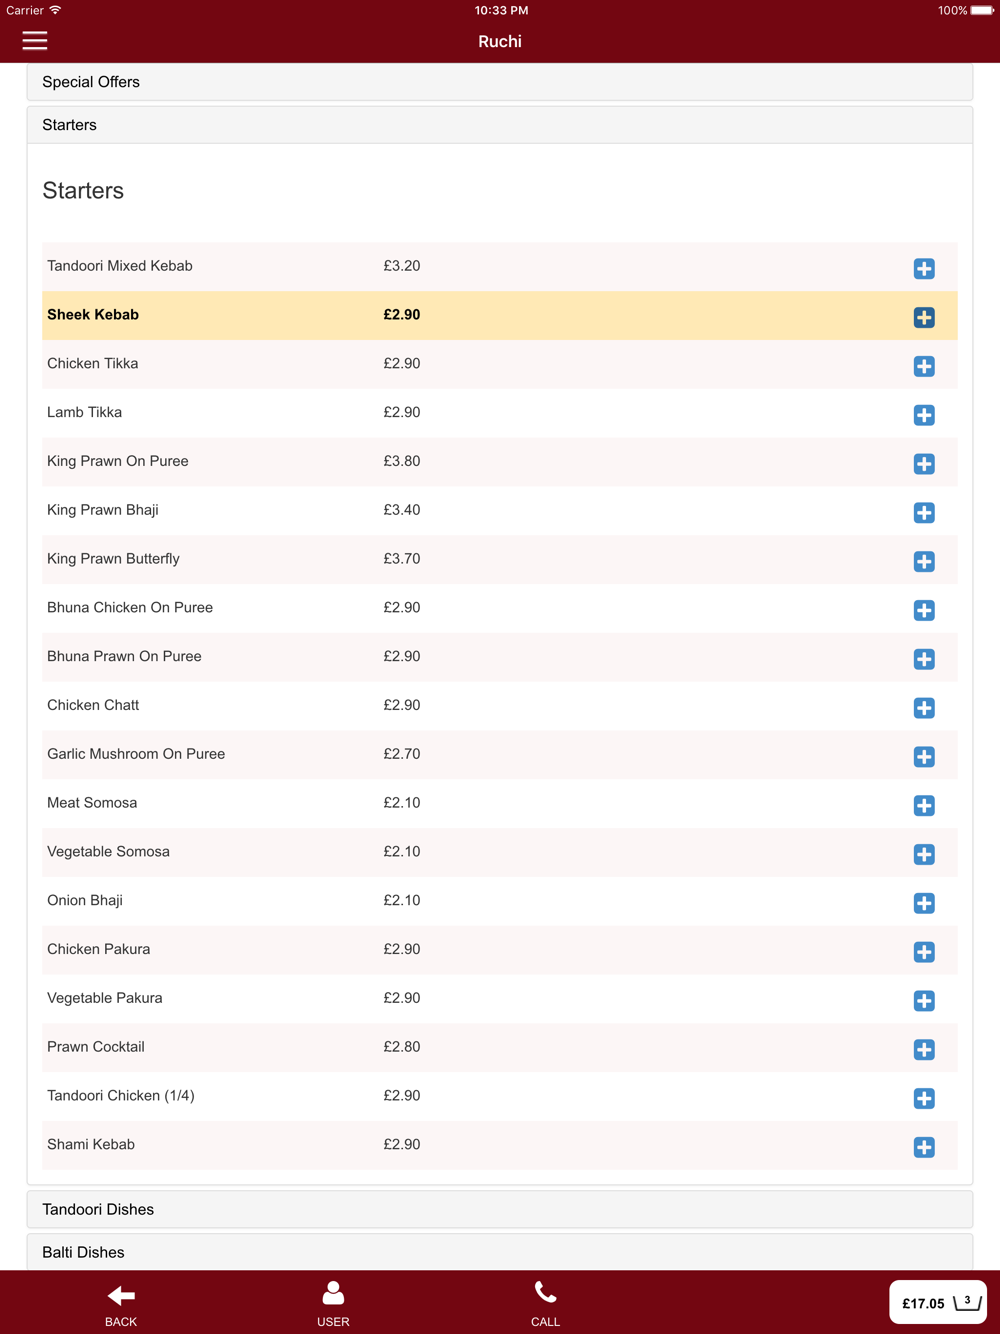Image resolution: width=1000 pixels, height=1334 pixels.
Task: Click the £2.70 Garlic Mushroom price
Action: 402,754
